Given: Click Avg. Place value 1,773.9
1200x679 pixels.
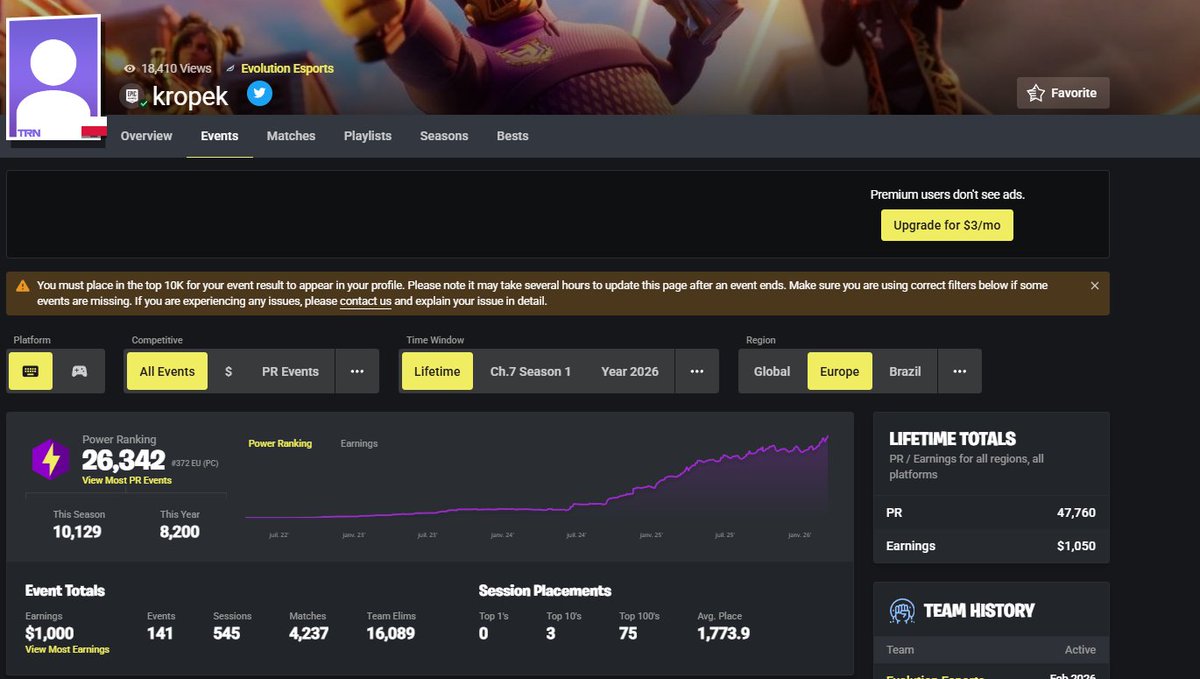Looking at the screenshot, I should click(x=724, y=633).
